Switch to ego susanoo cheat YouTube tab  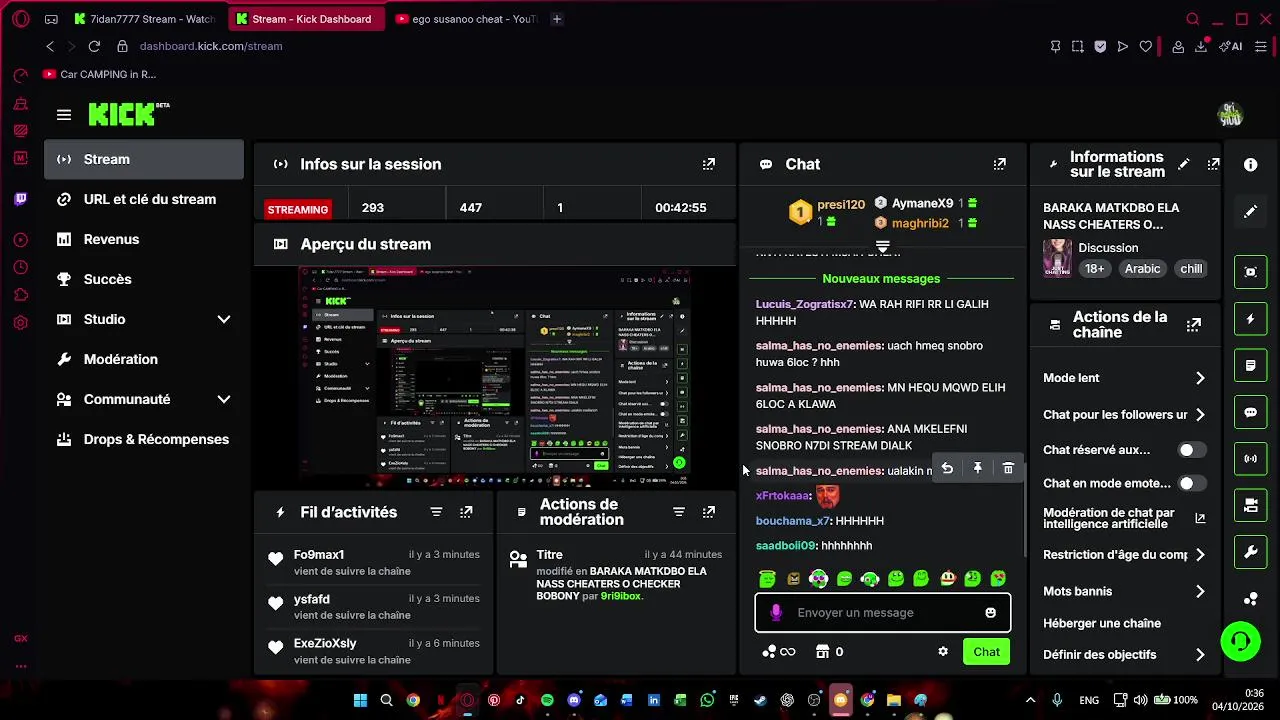466,19
